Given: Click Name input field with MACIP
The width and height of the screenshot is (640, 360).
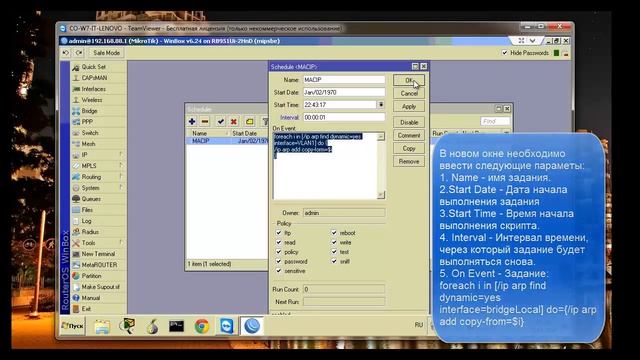Looking at the screenshot, I should pos(344,80).
